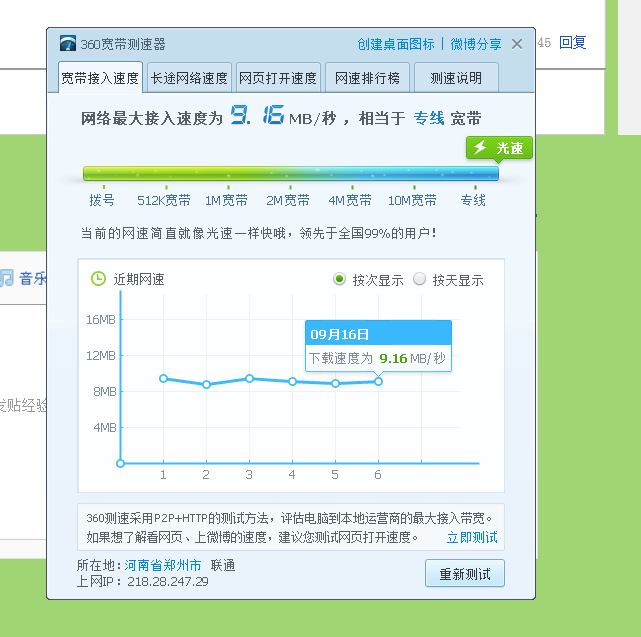Open the 长途网络速度 tab
The width and height of the screenshot is (641, 637).
[189, 78]
